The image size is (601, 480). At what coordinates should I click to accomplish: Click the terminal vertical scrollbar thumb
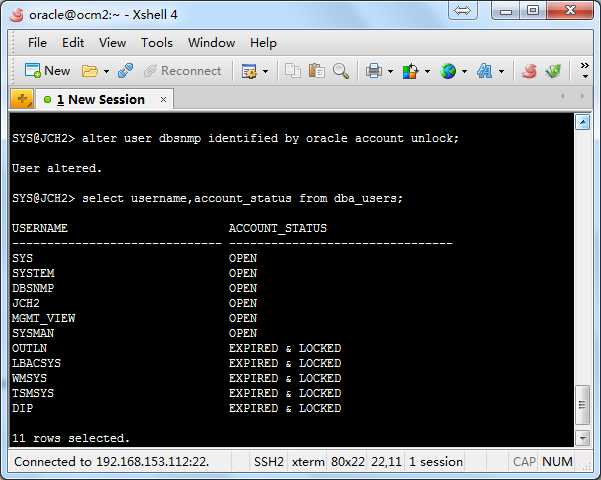583,405
